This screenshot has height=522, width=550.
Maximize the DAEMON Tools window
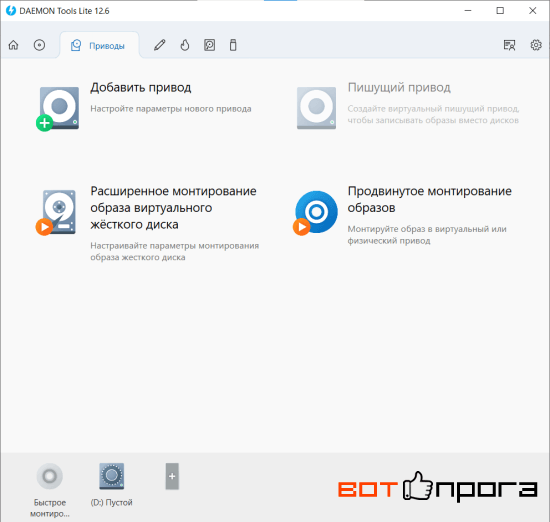[500, 11]
